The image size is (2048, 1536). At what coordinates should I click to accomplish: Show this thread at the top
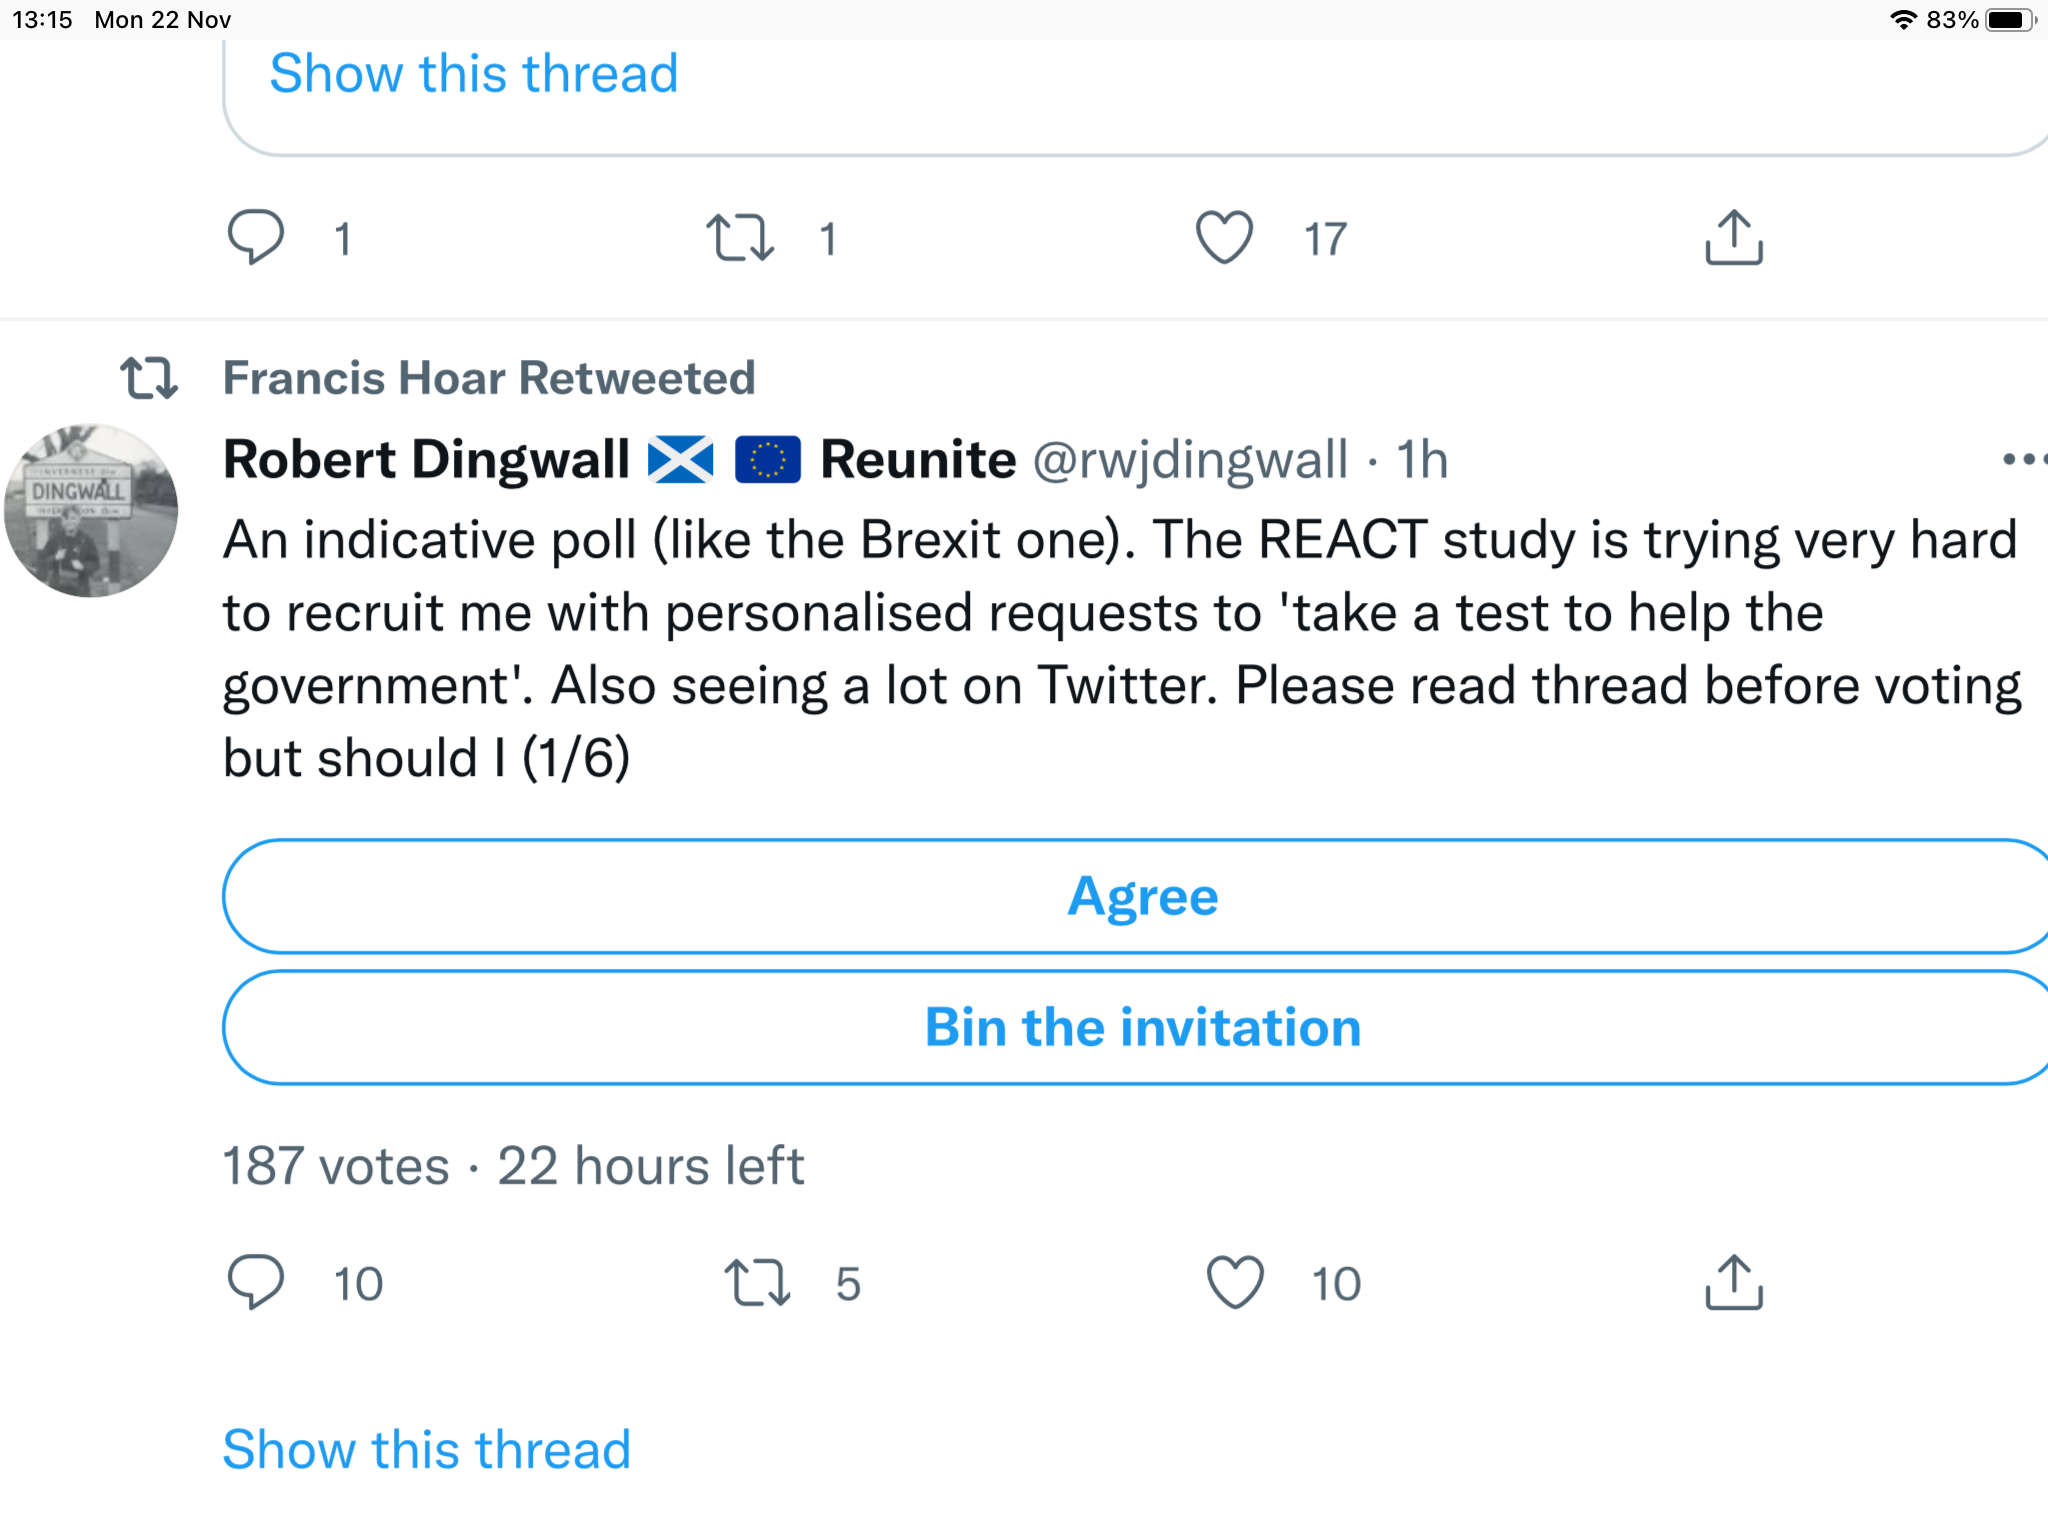click(474, 74)
